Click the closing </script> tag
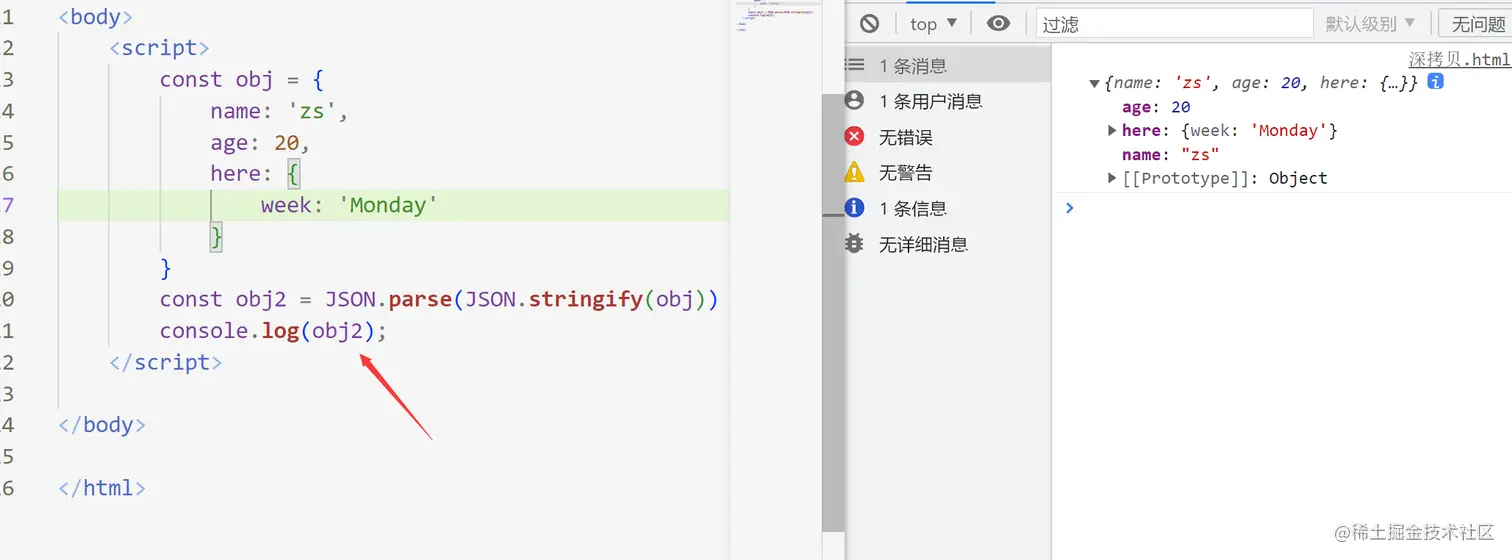The height and width of the screenshot is (560, 1512). pyautogui.click(x=165, y=362)
